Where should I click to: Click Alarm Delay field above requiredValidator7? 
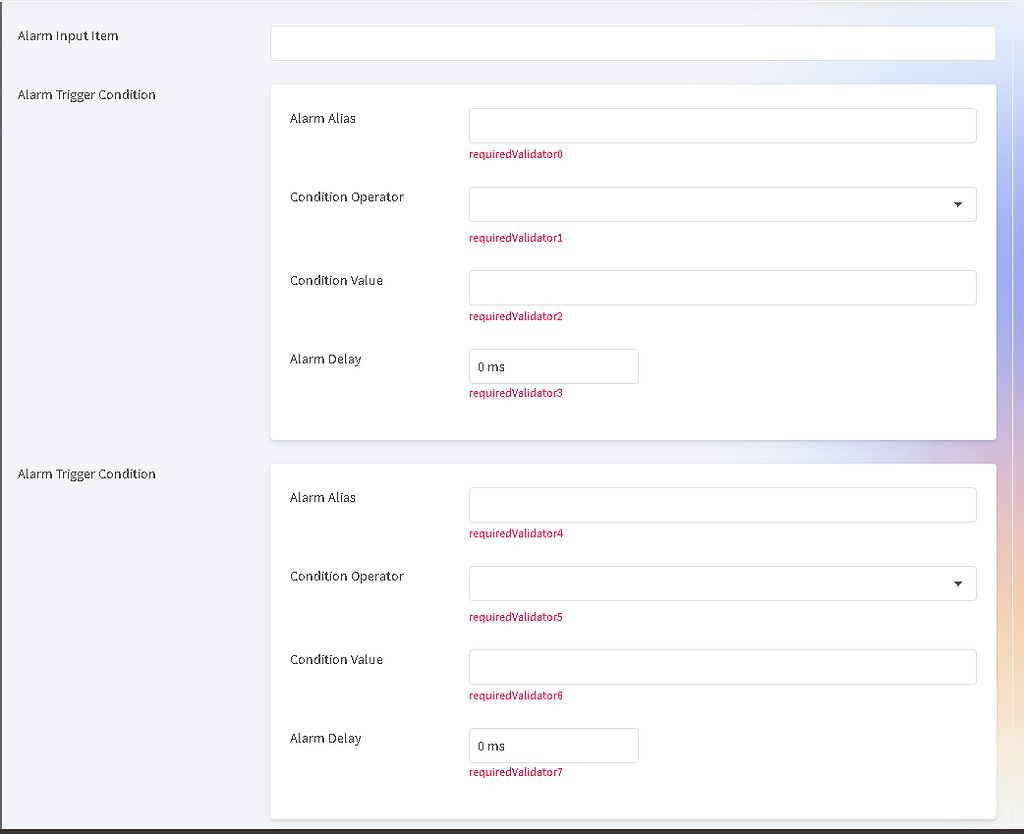click(x=553, y=745)
